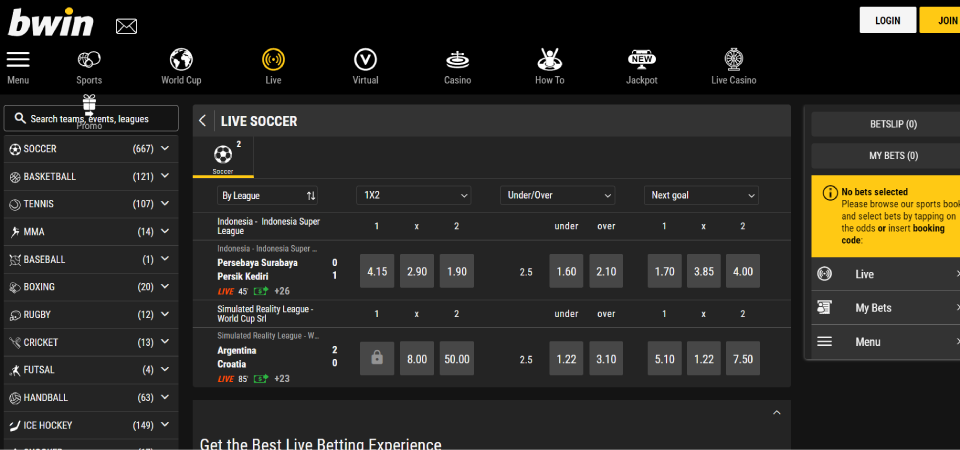This screenshot has width=960, height=450.
Task: Open the Next goal market dropdown
Action: click(702, 195)
